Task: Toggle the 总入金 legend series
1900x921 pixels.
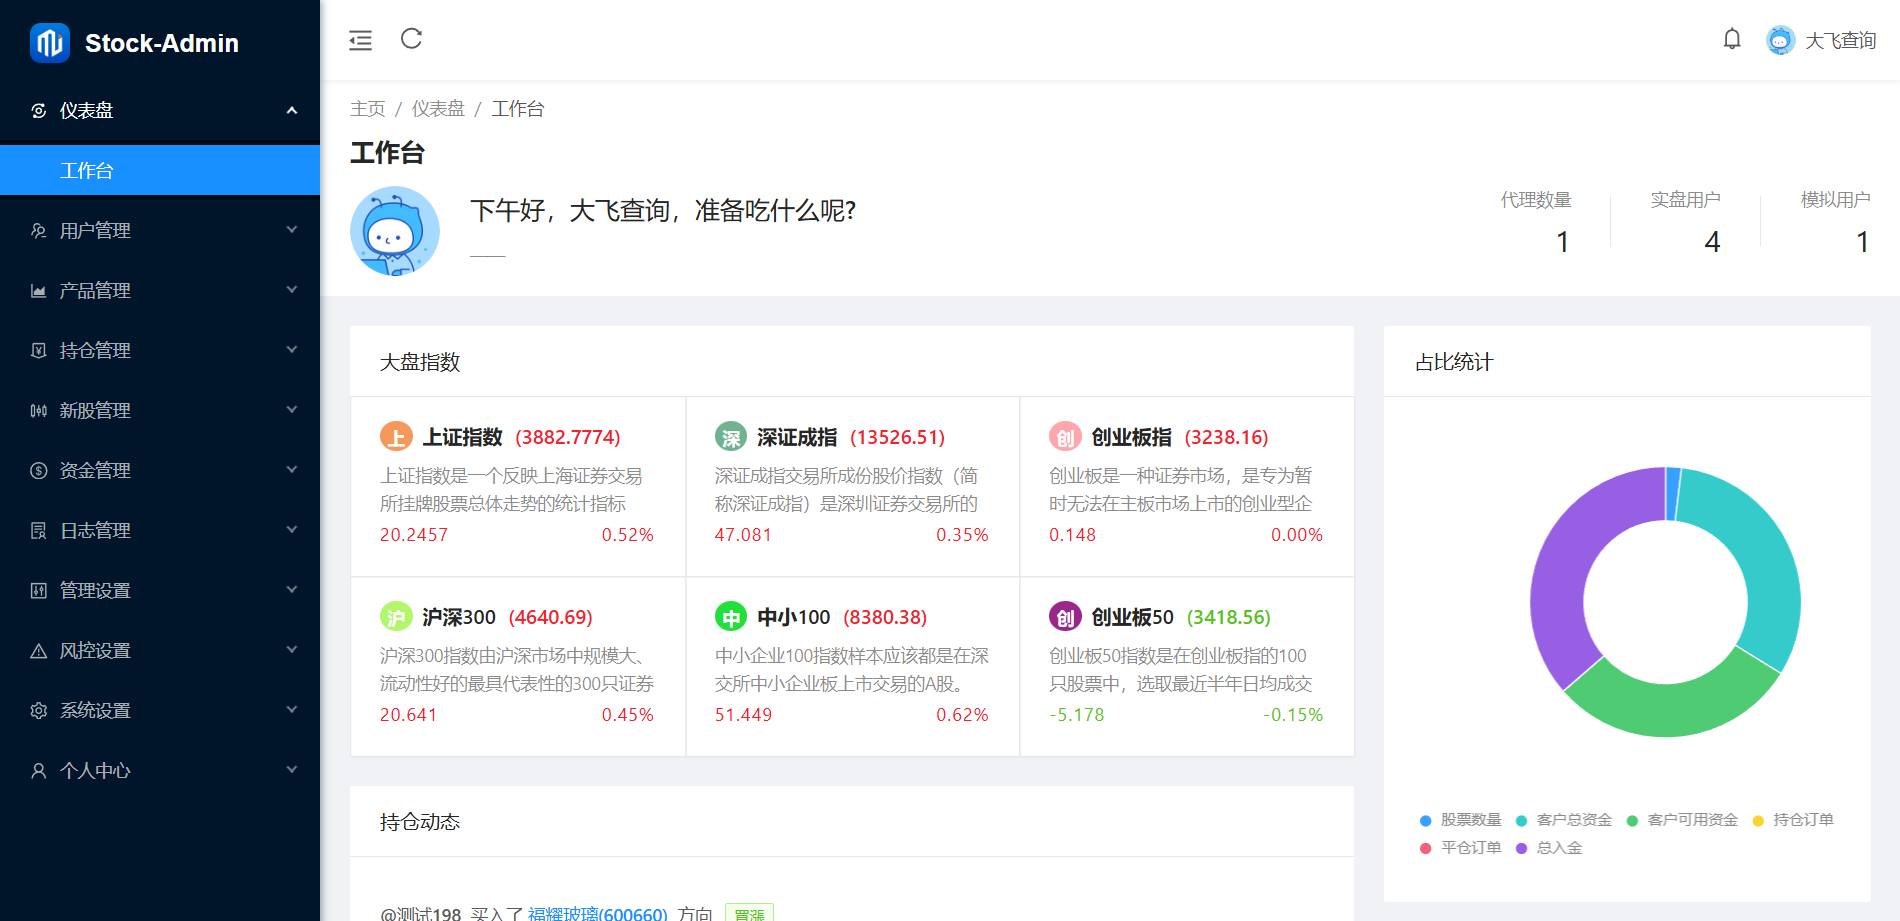Action: [1549, 848]
